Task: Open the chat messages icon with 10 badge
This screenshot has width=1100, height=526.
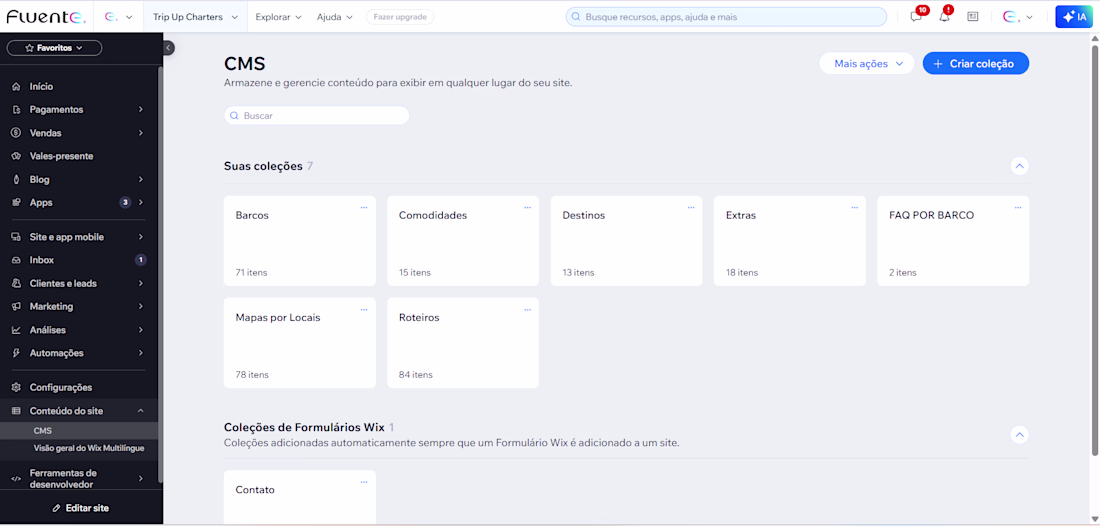Action: pos(916,16)
